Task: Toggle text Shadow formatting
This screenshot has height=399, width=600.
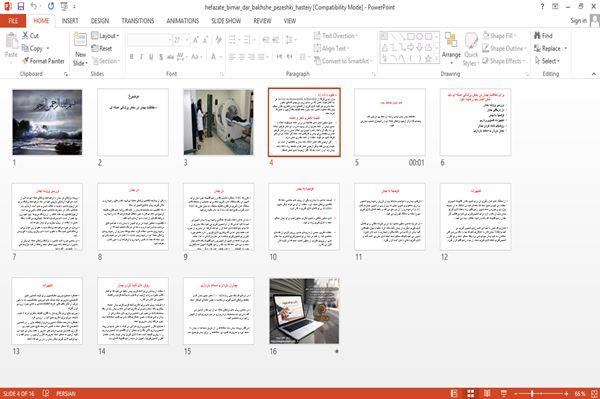Action: (x=161, y=57)
